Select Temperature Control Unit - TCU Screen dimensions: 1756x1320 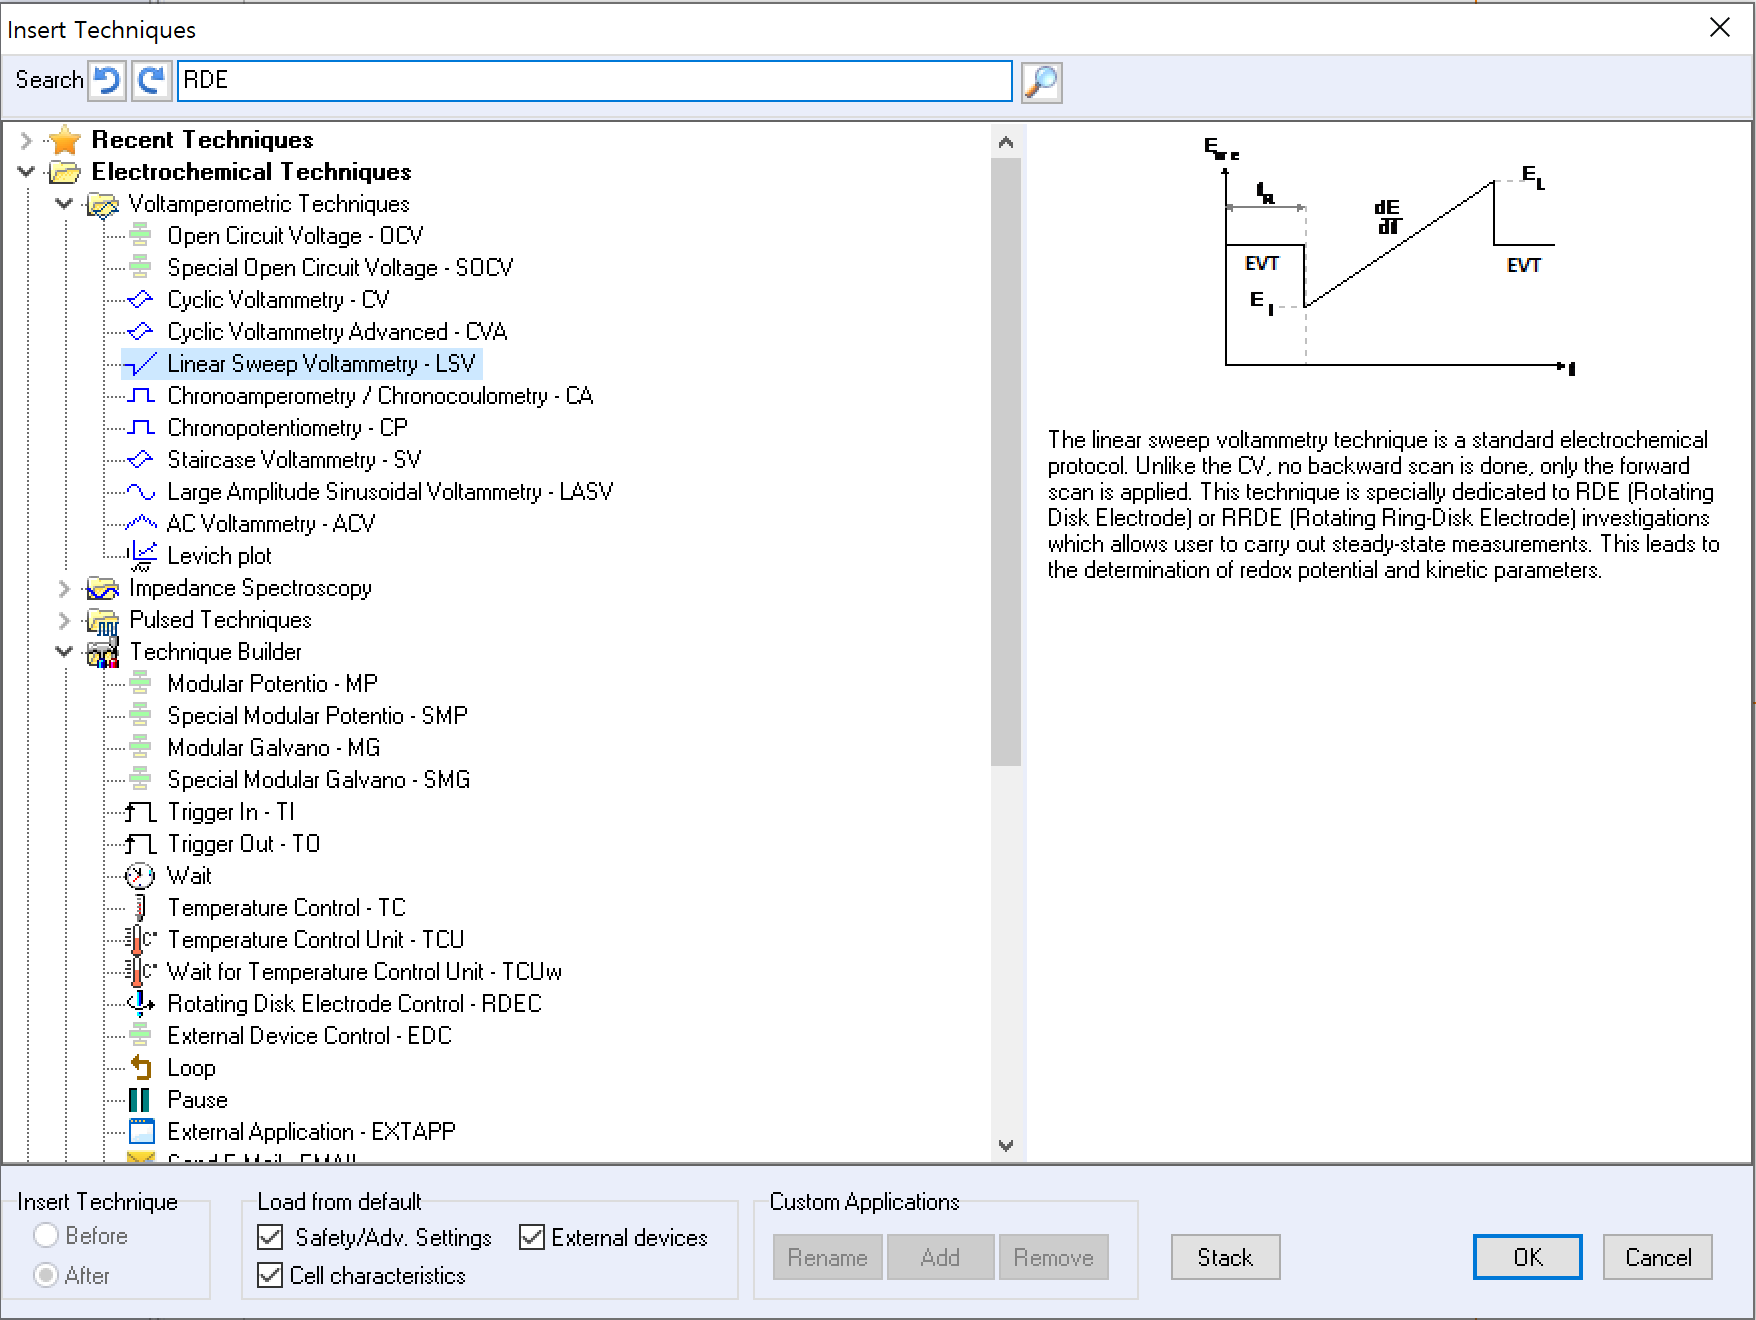[x=315, y=940]
